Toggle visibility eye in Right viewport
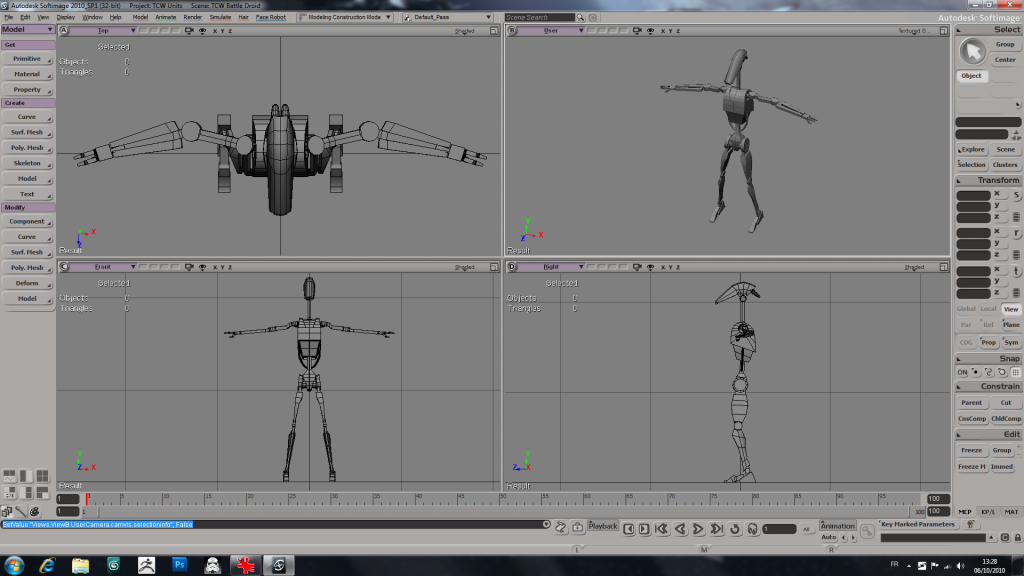This screenshot has width=1024, height=576. (x=650, y=267)
